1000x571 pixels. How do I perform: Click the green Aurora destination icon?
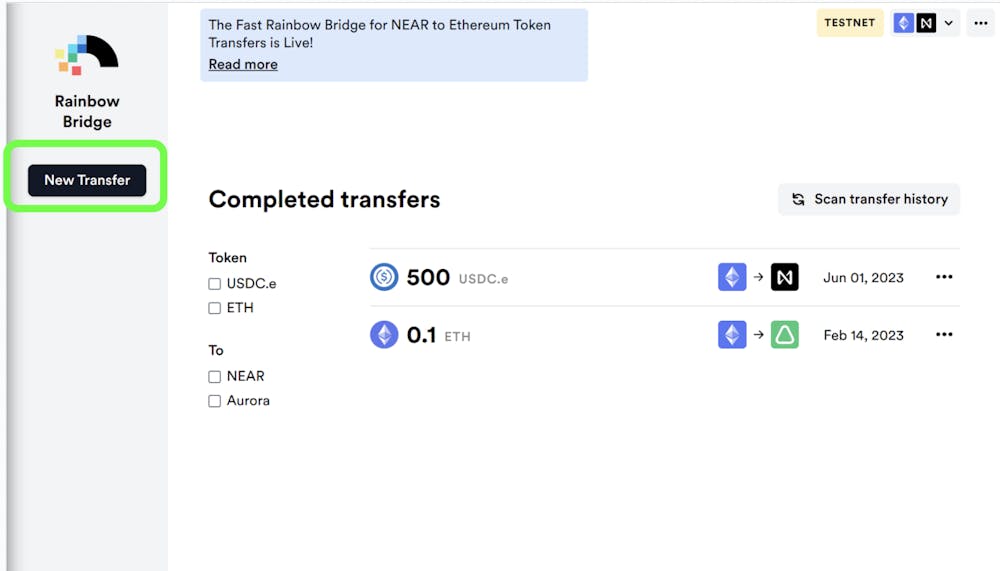tap(784, 334)
